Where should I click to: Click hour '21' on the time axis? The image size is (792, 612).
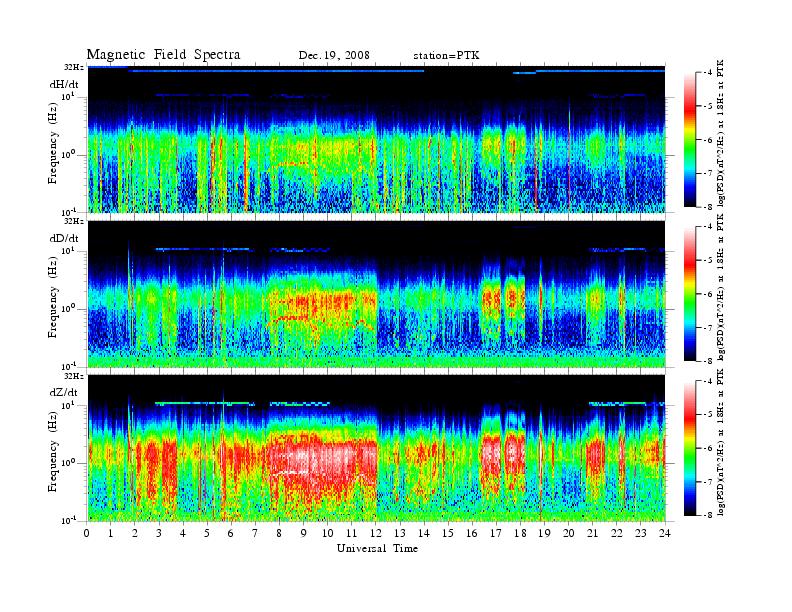coord(592,533)
